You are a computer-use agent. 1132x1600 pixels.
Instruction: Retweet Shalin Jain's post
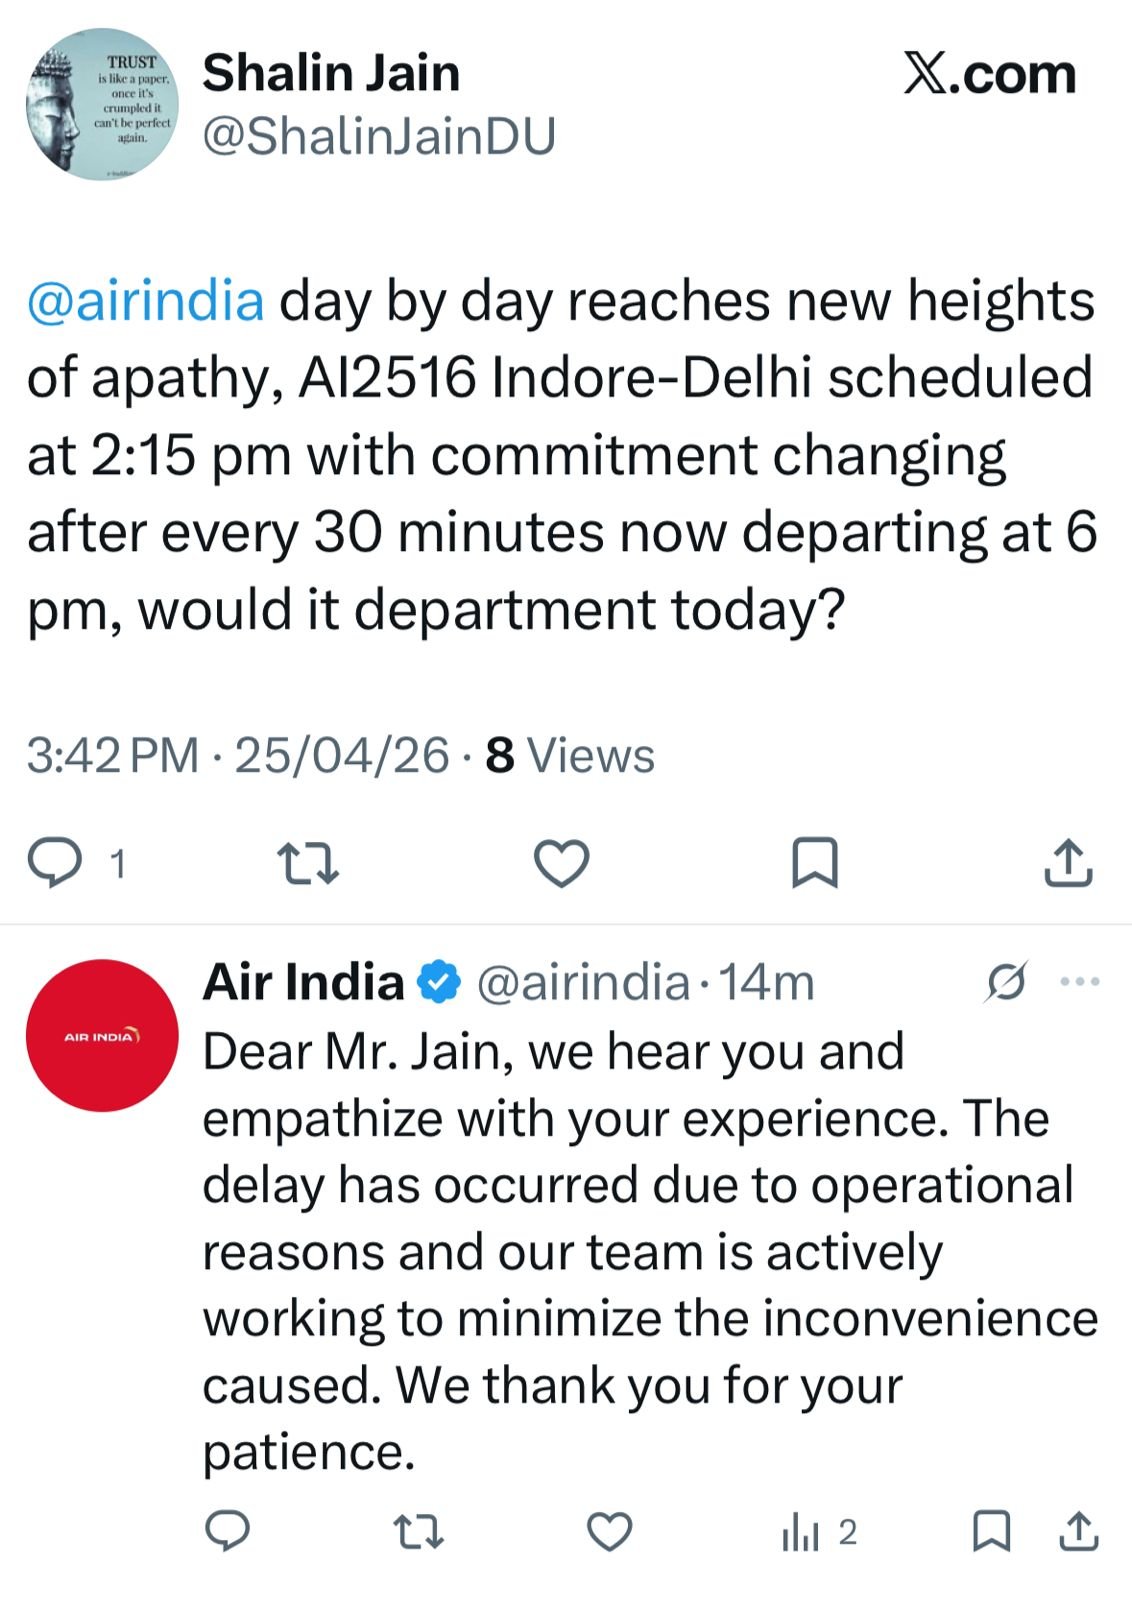308,864
